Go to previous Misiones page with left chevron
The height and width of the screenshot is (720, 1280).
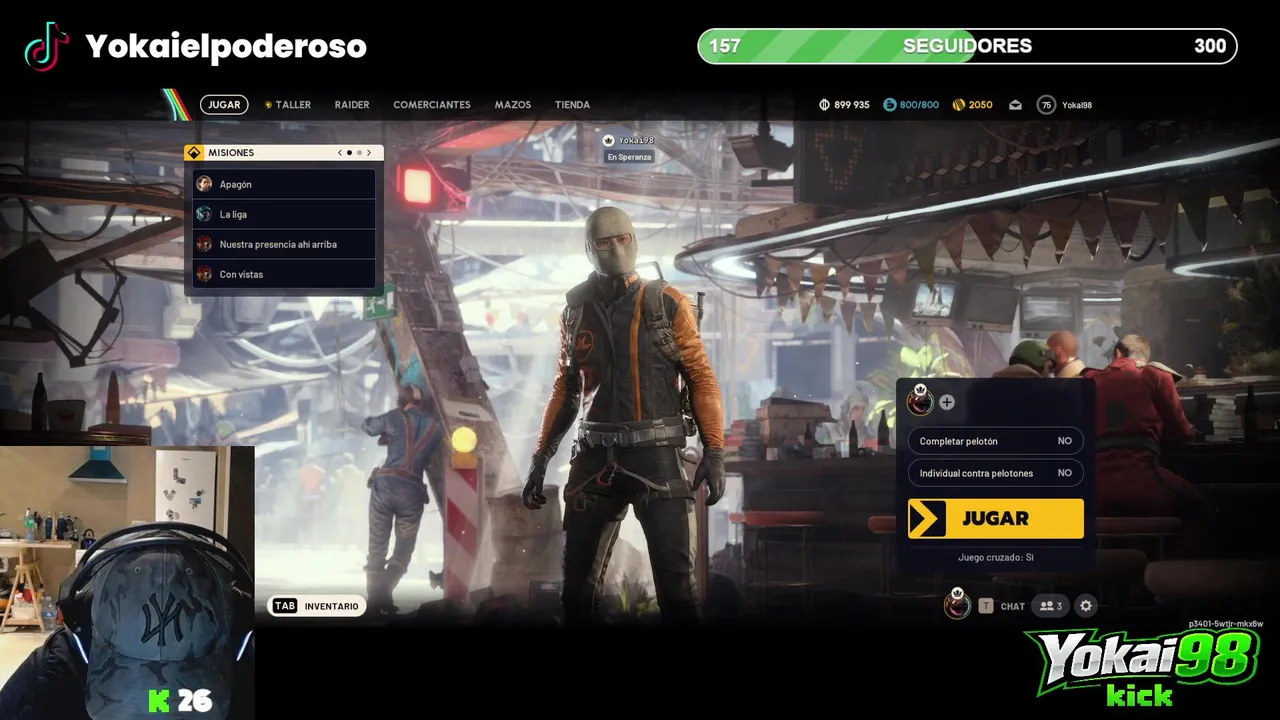click(339, 153)
